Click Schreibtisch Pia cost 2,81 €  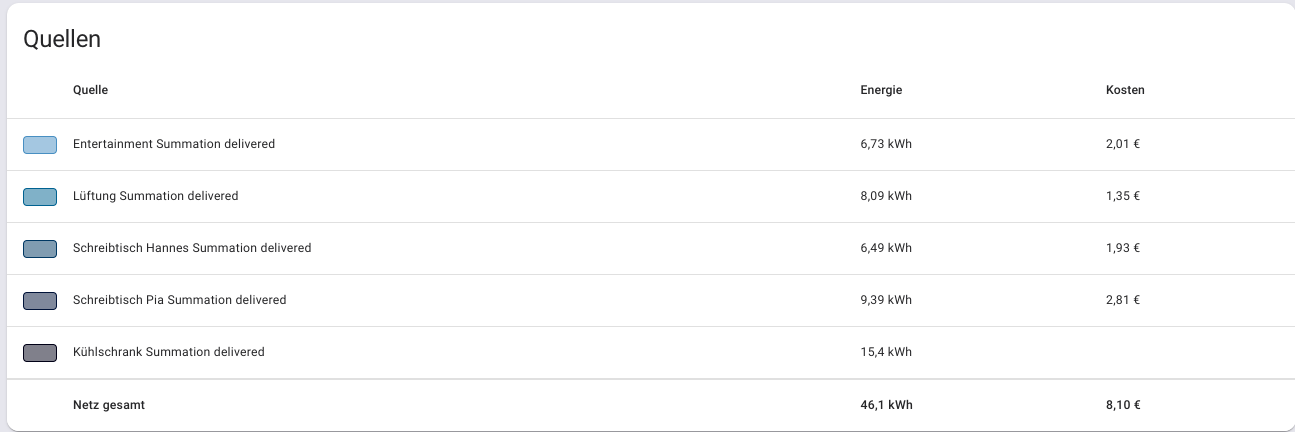point(1123,300)
